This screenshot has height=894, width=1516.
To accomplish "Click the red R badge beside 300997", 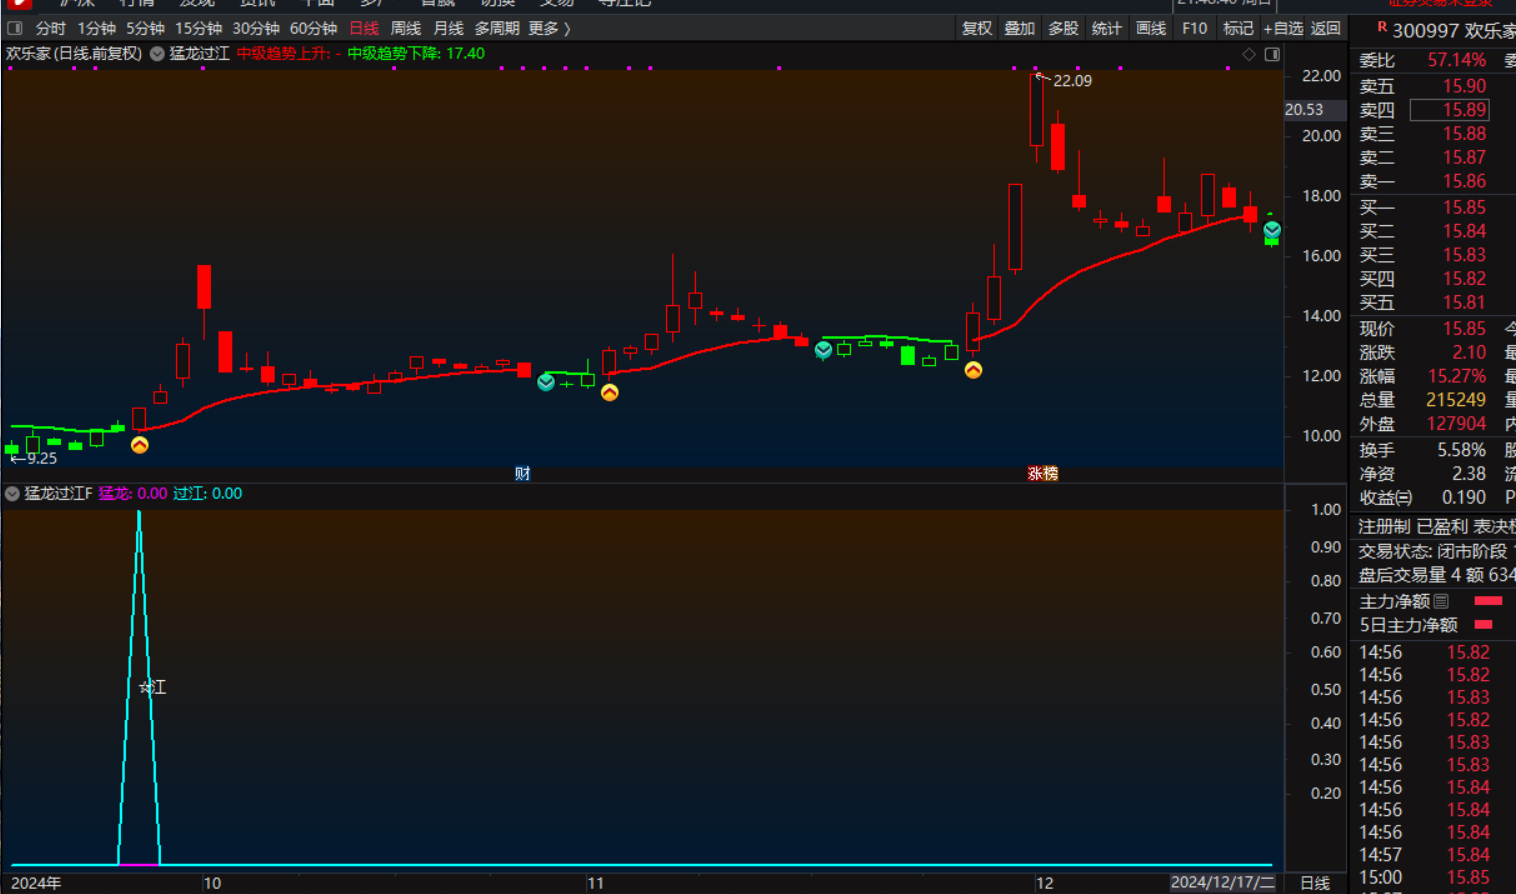I will (x=1382, y=28).
